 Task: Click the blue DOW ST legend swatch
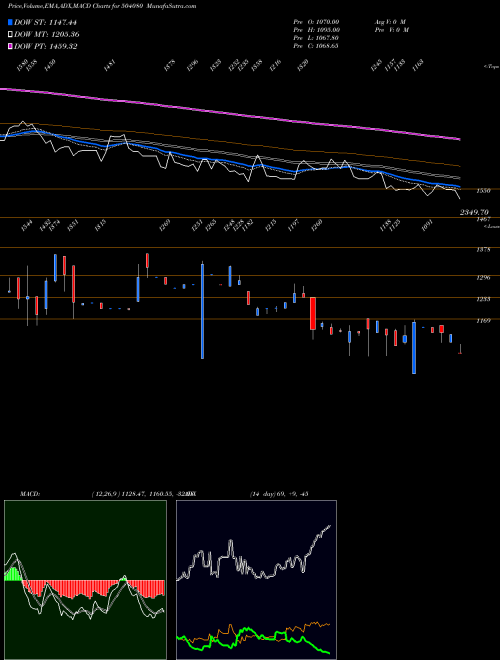[11, 22]
